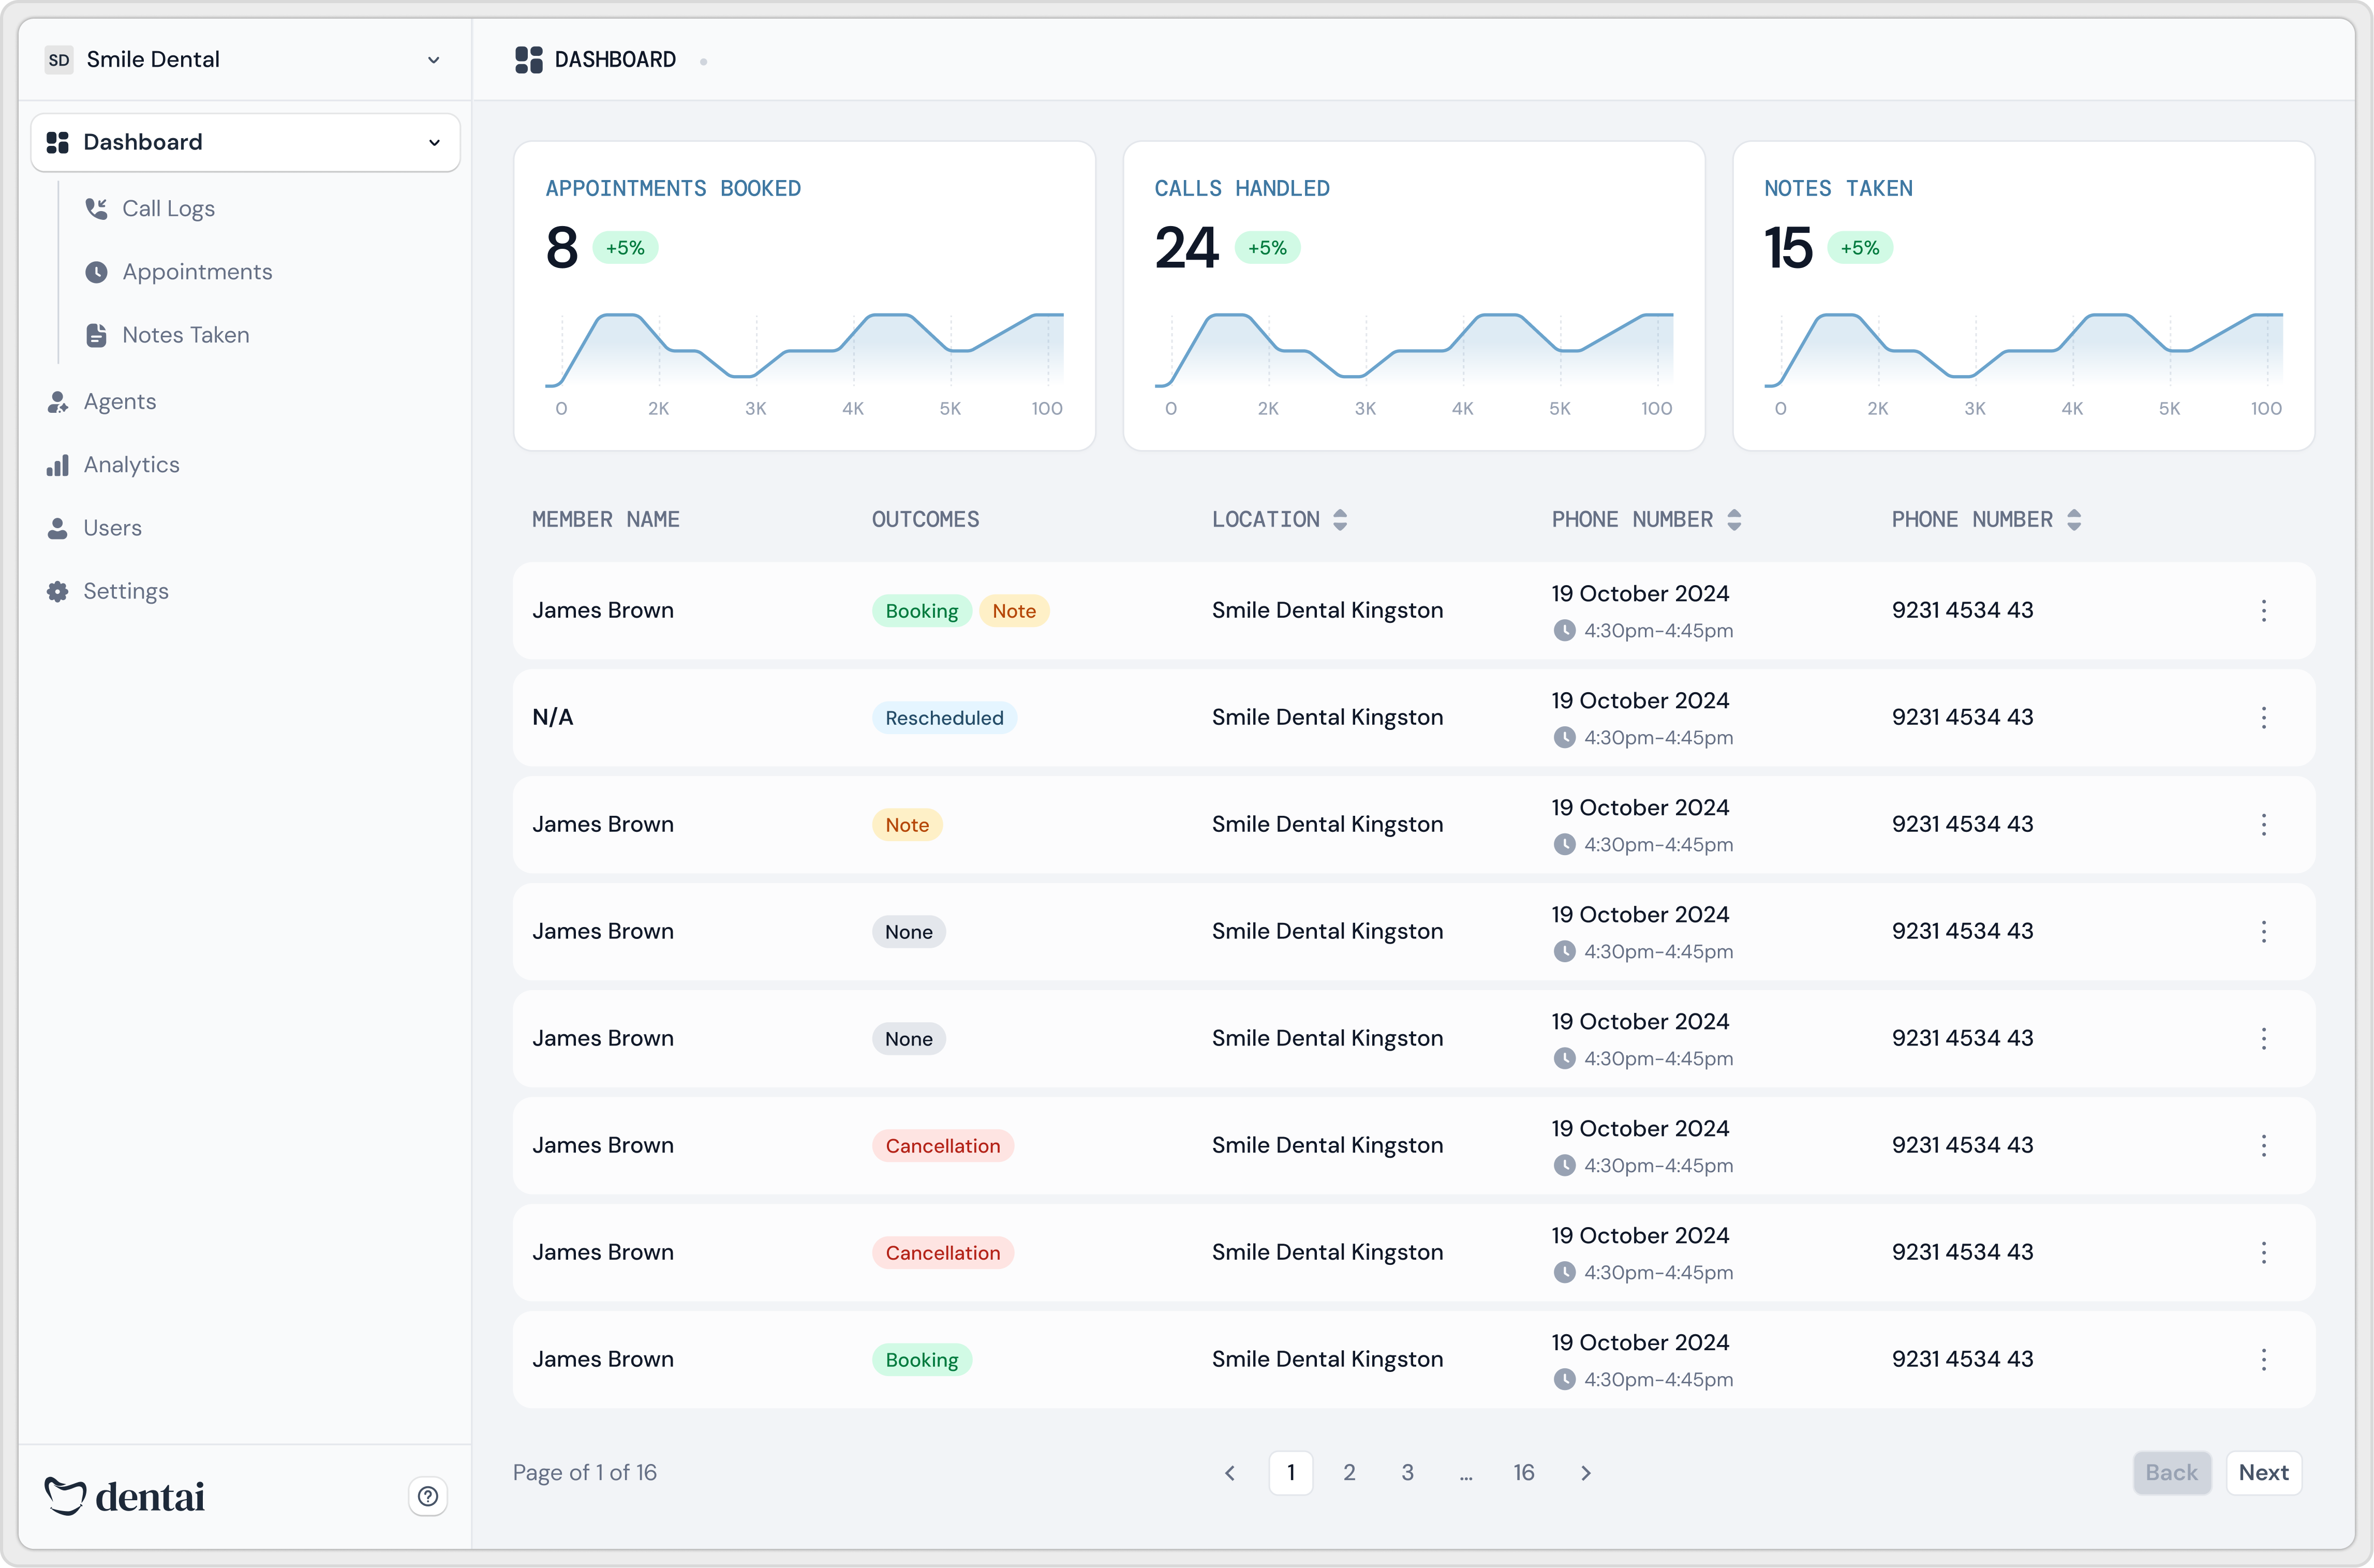The width and height of the screenshot is (2374, 1568).
Task: Click the +5% badge under Notes Taken
Action: 1860,248
